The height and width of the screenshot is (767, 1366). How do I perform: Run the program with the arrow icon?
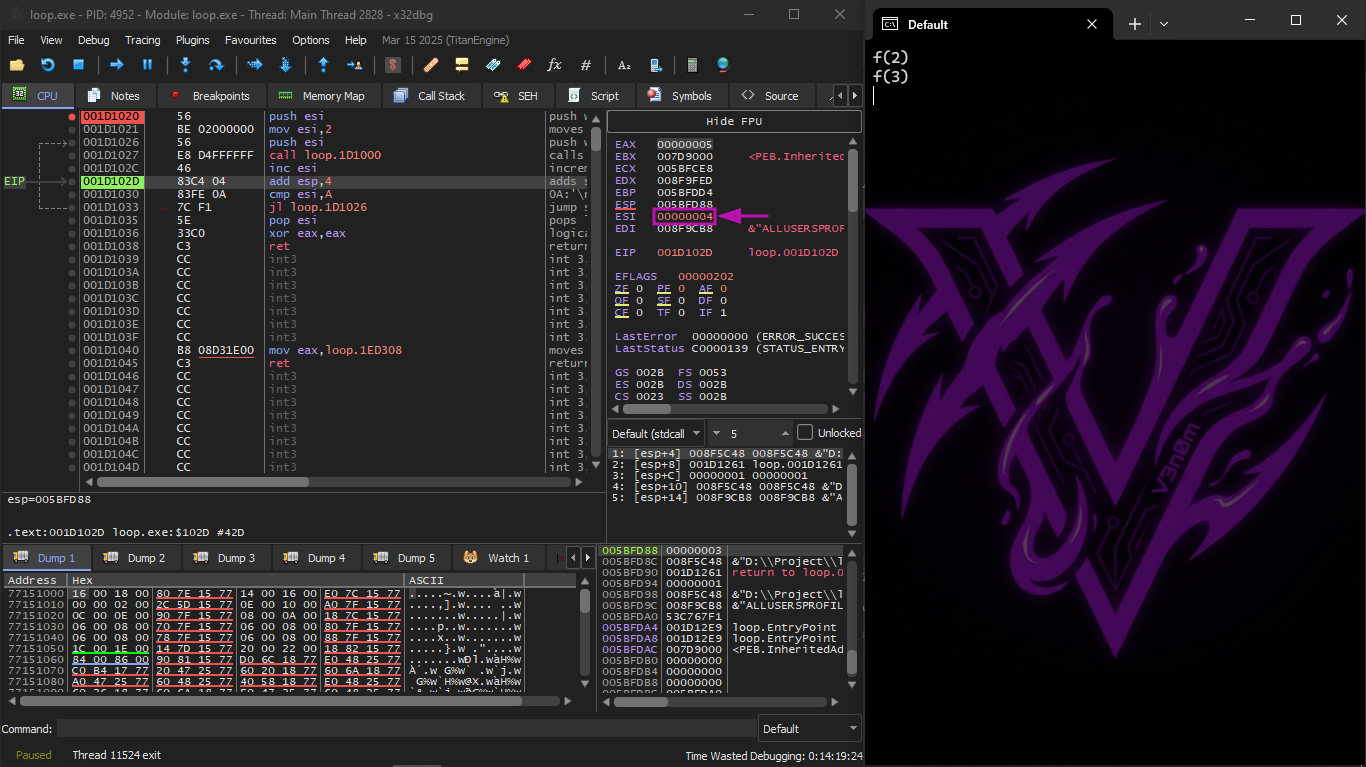point(116,65)
